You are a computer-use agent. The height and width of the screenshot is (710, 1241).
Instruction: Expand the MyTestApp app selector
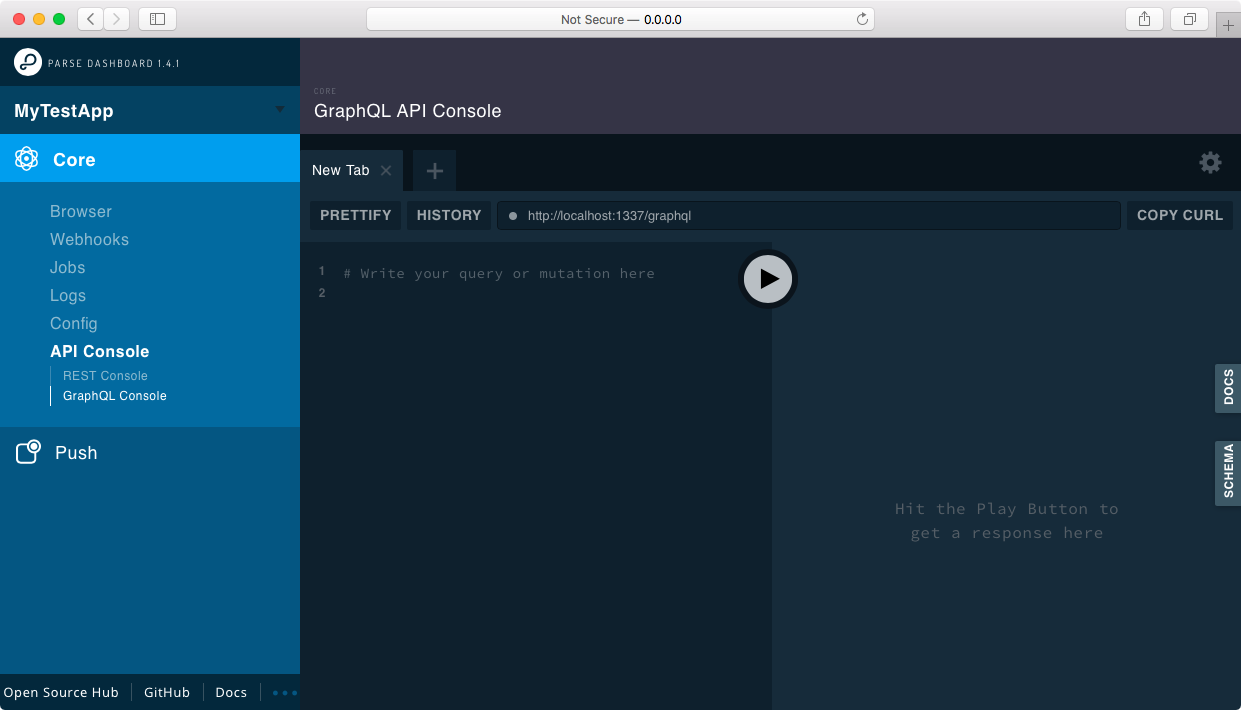[x=277, y=110]
